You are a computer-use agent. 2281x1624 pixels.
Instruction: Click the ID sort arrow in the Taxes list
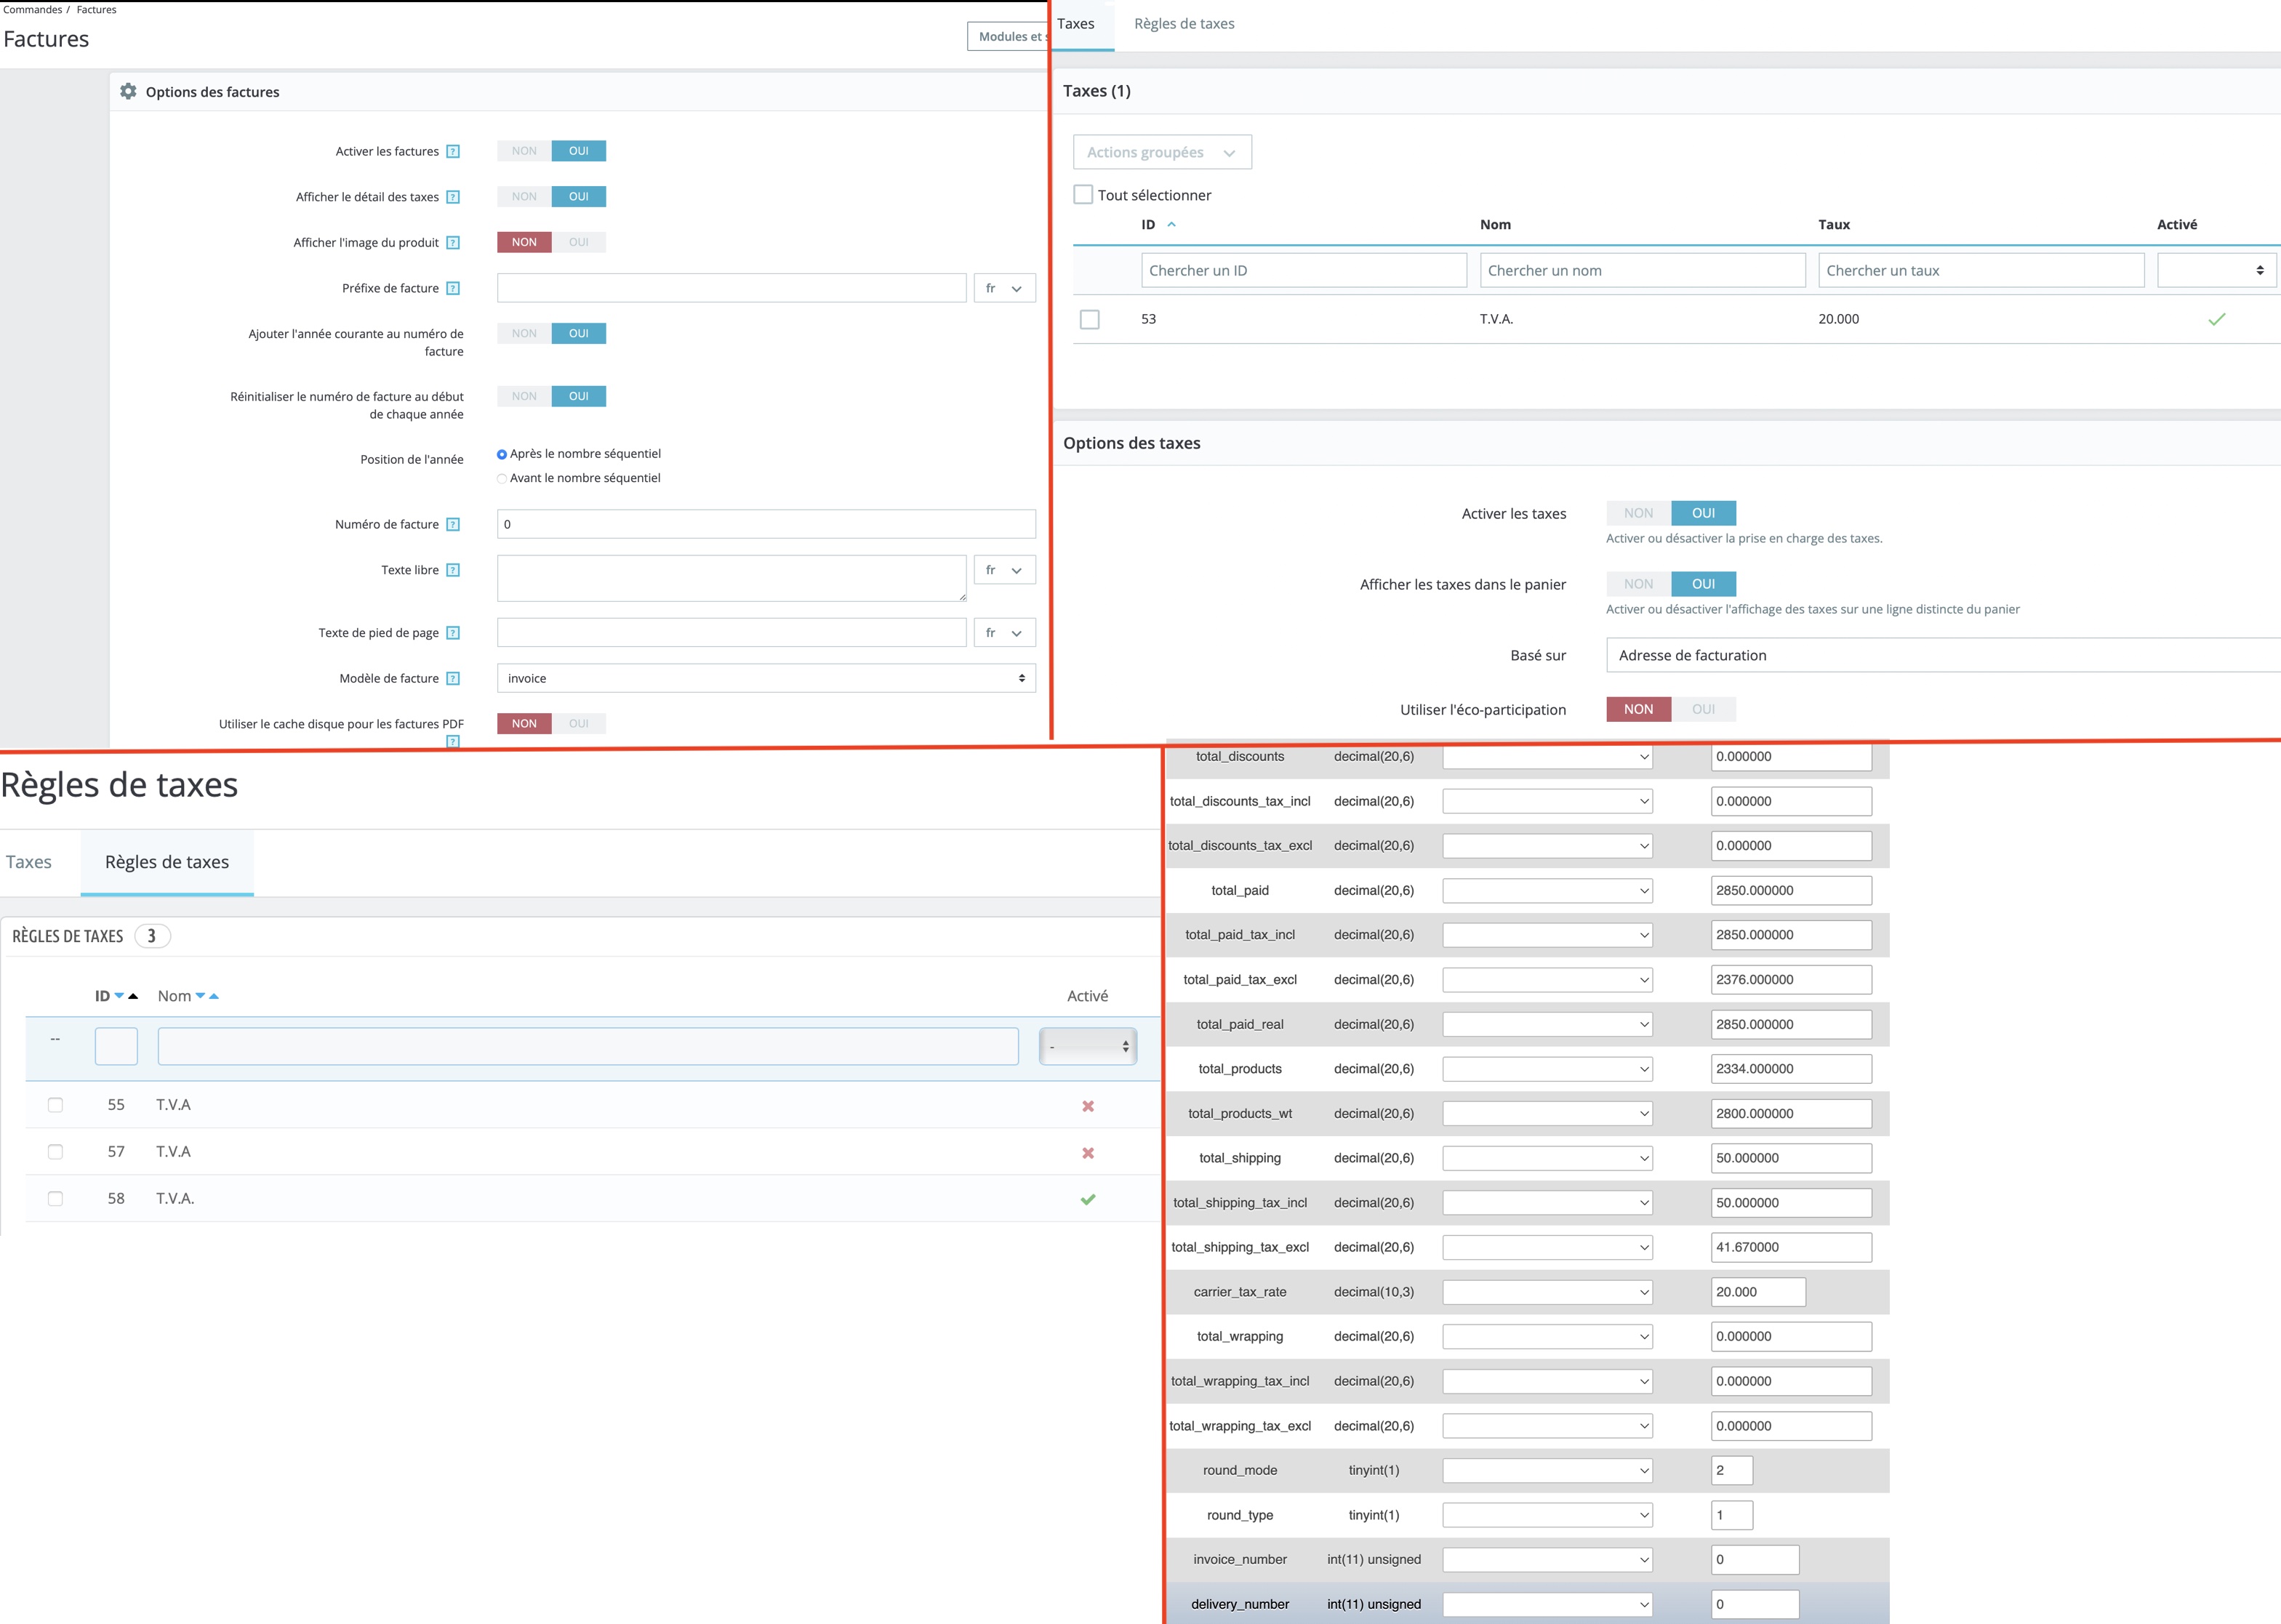(x=1170, y=224)
